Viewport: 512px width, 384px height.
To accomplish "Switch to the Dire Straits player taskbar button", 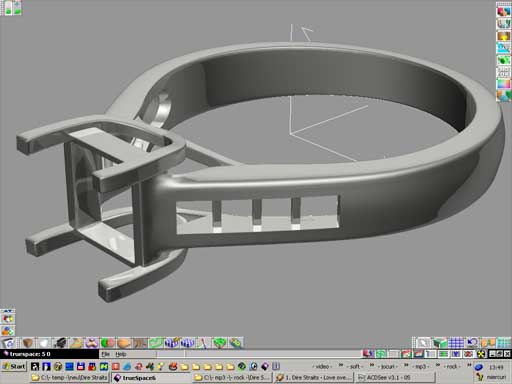I will [314, 378].
